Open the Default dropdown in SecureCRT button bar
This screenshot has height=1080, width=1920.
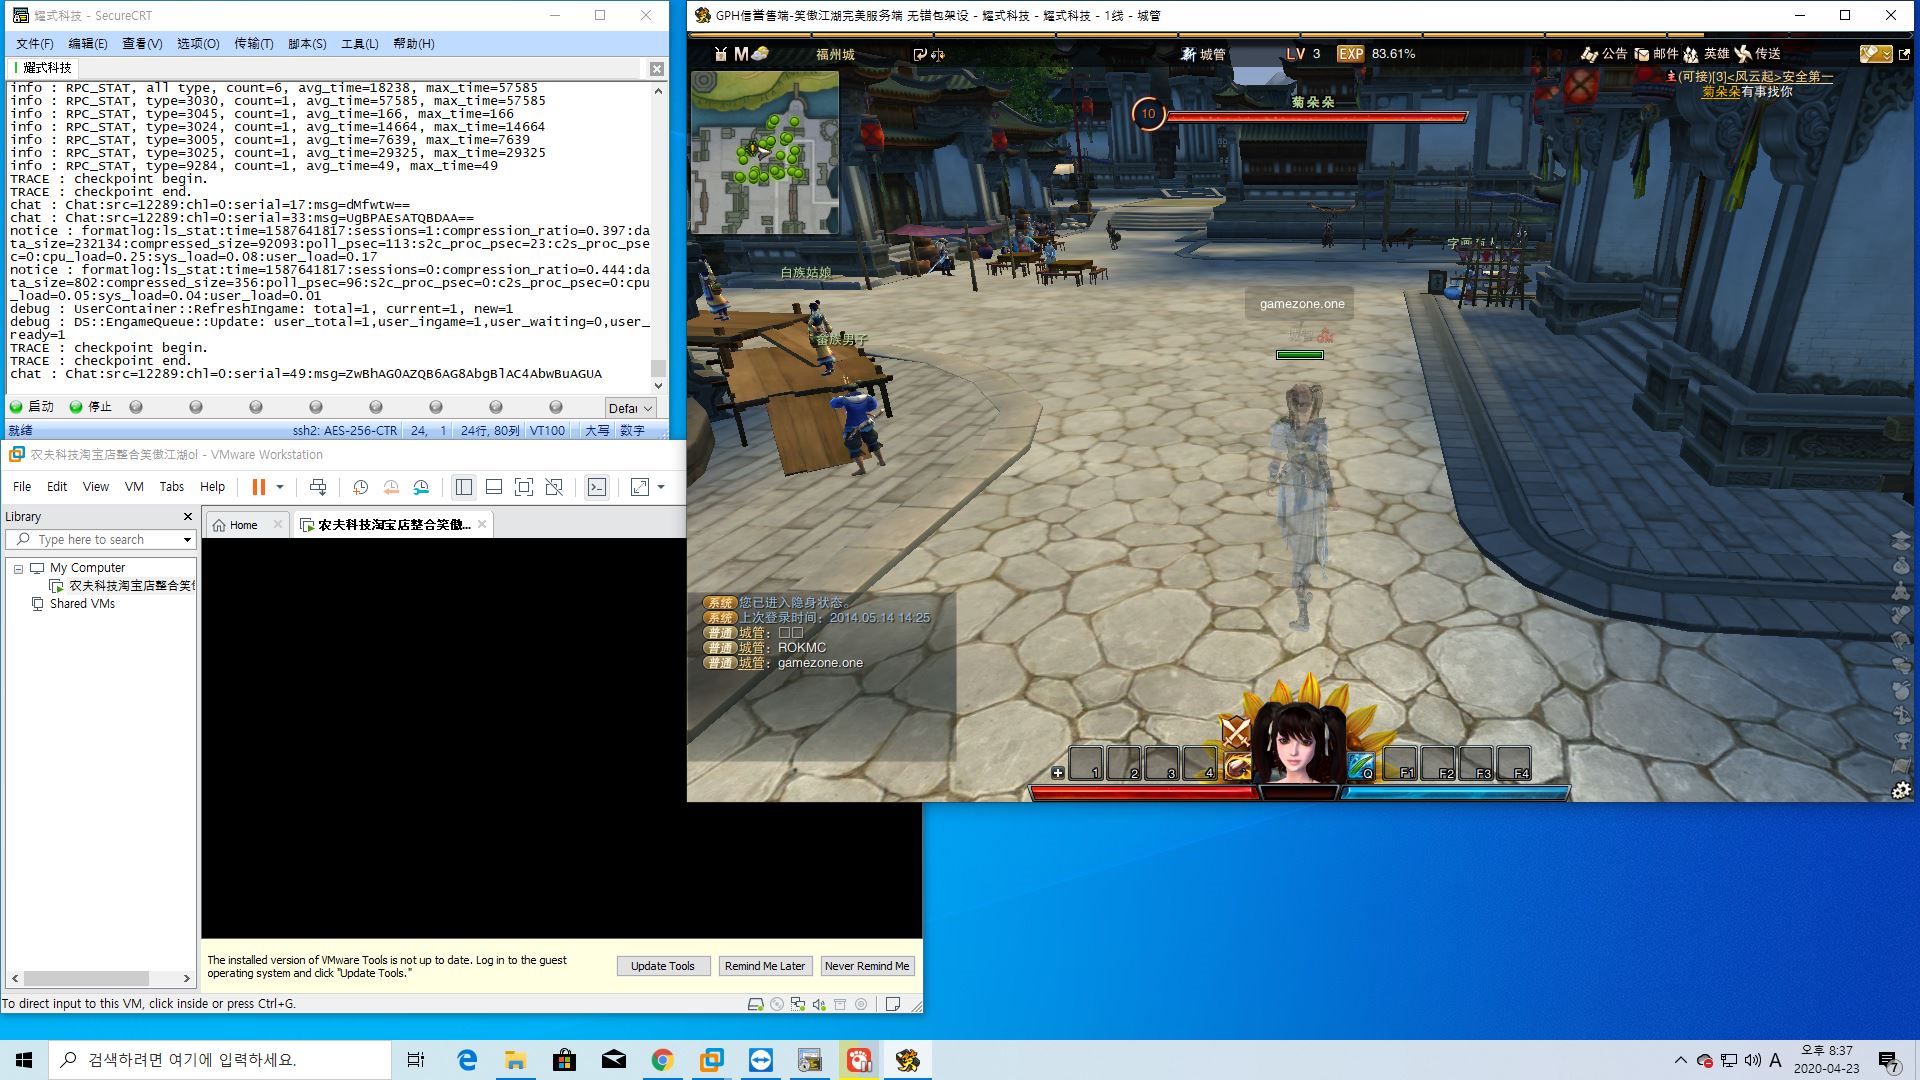631,408
